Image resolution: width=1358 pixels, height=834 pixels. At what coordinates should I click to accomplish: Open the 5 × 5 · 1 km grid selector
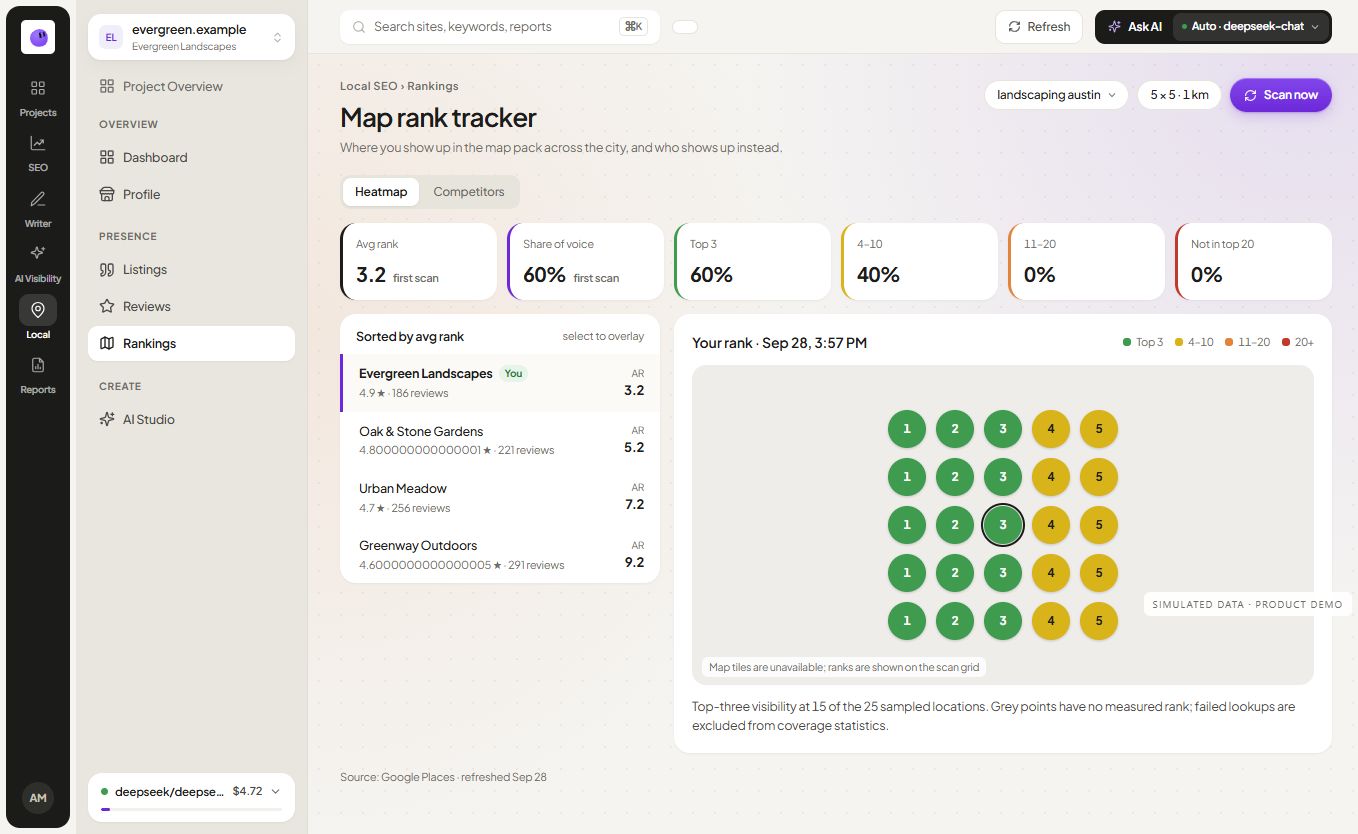tap(1179, 95)
